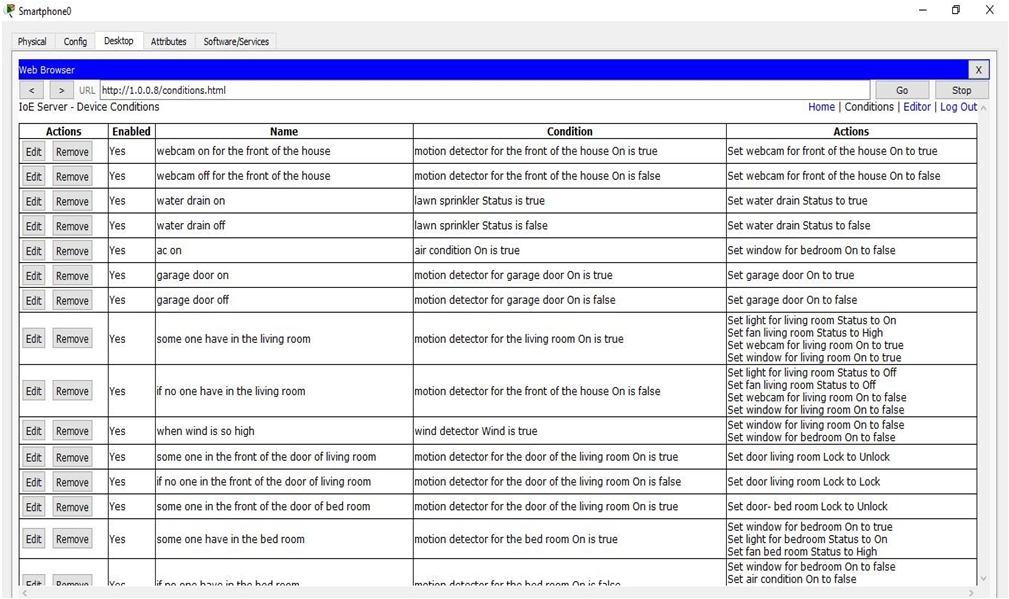Screen dimensions: 1009x599
Task: Edit the some one have in the bed room rule
Action: pyautogui.click(x=33, y=539)
